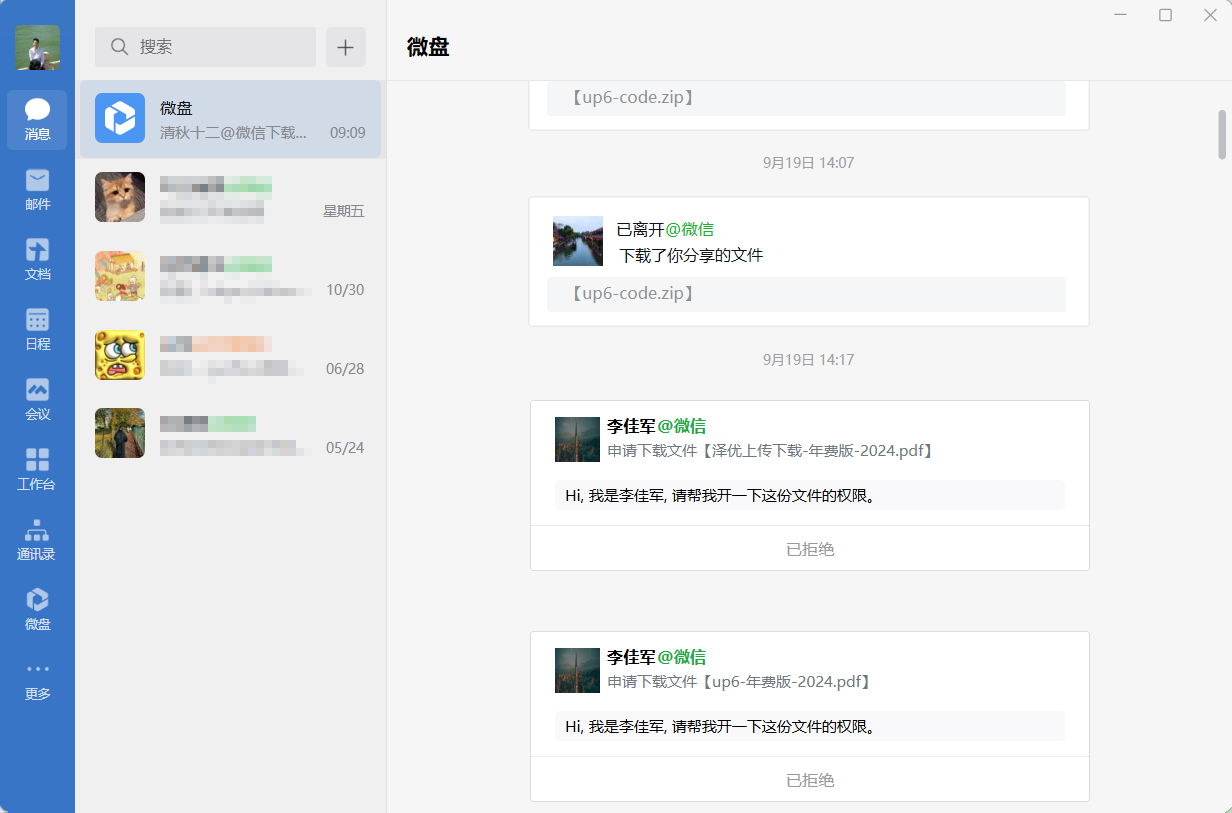Open the 【up6-code.zip】 file in 已离开 card
The height and width of the screenshot is (813, 1232).
pos(806,294)
